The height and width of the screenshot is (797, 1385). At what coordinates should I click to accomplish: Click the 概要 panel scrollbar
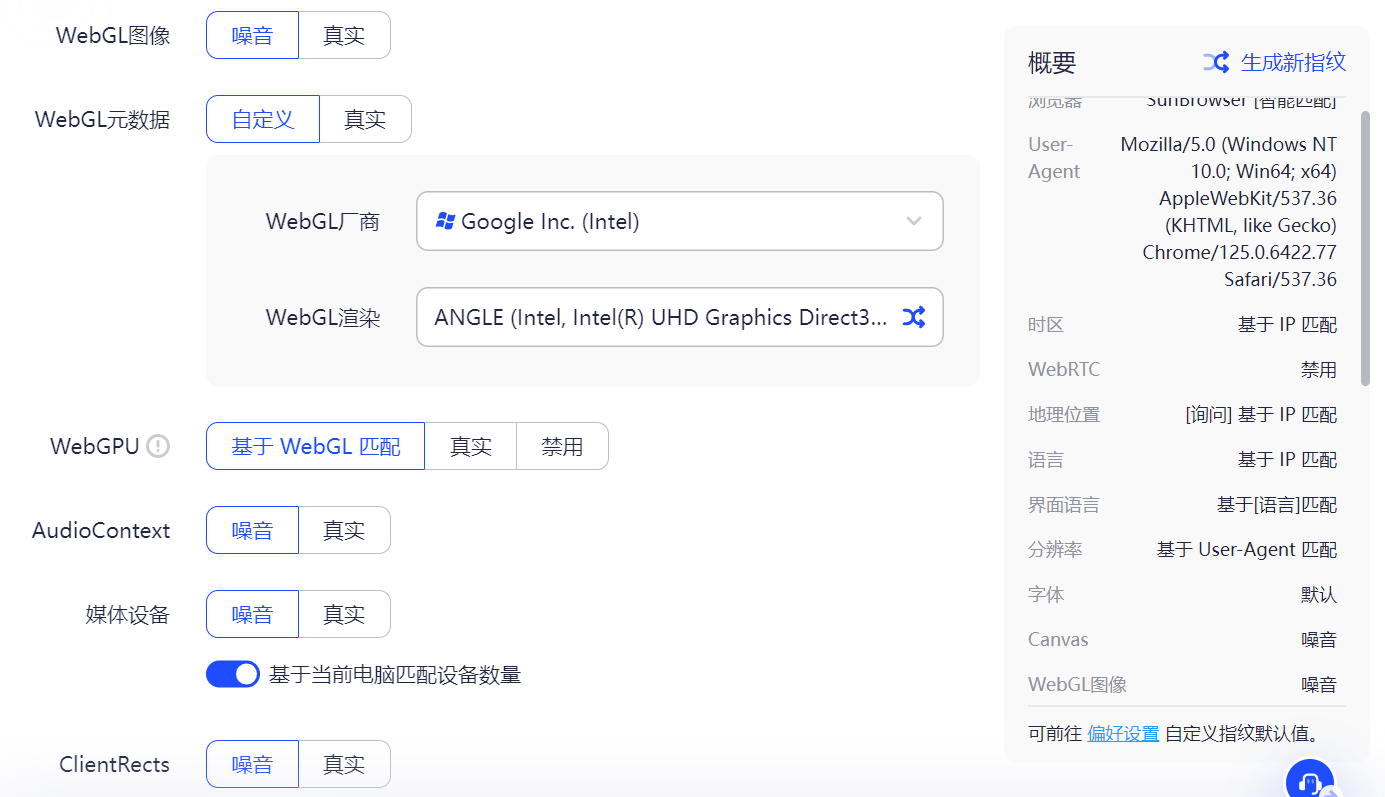[1365, 249]
